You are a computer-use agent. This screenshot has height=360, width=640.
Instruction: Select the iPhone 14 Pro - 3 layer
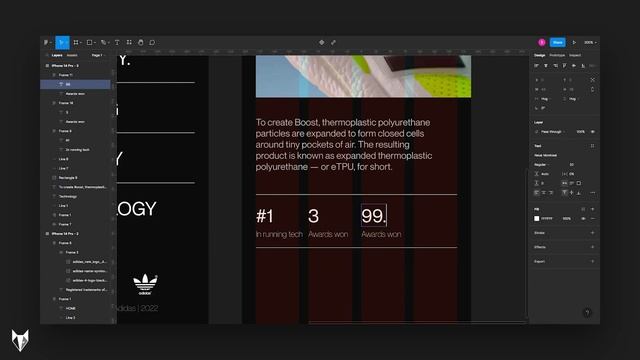[64, 66]
